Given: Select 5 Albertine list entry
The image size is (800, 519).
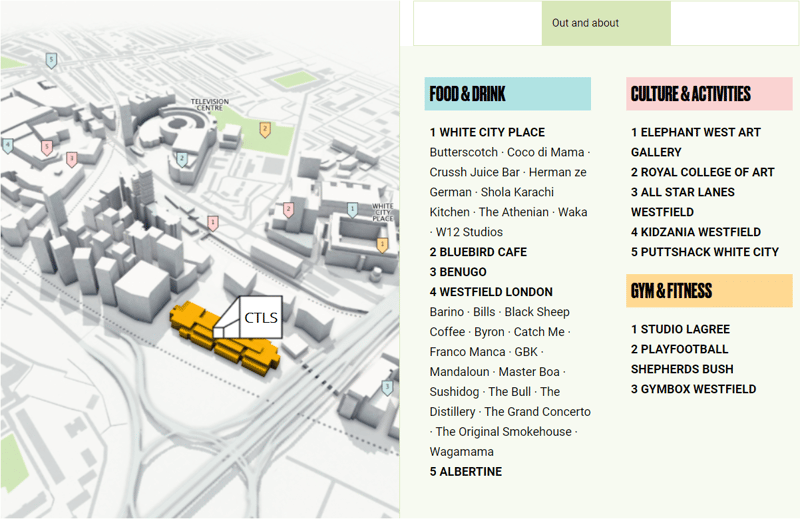Looking at the screenshot, I should pyautogui.click(x=466, y=471).
